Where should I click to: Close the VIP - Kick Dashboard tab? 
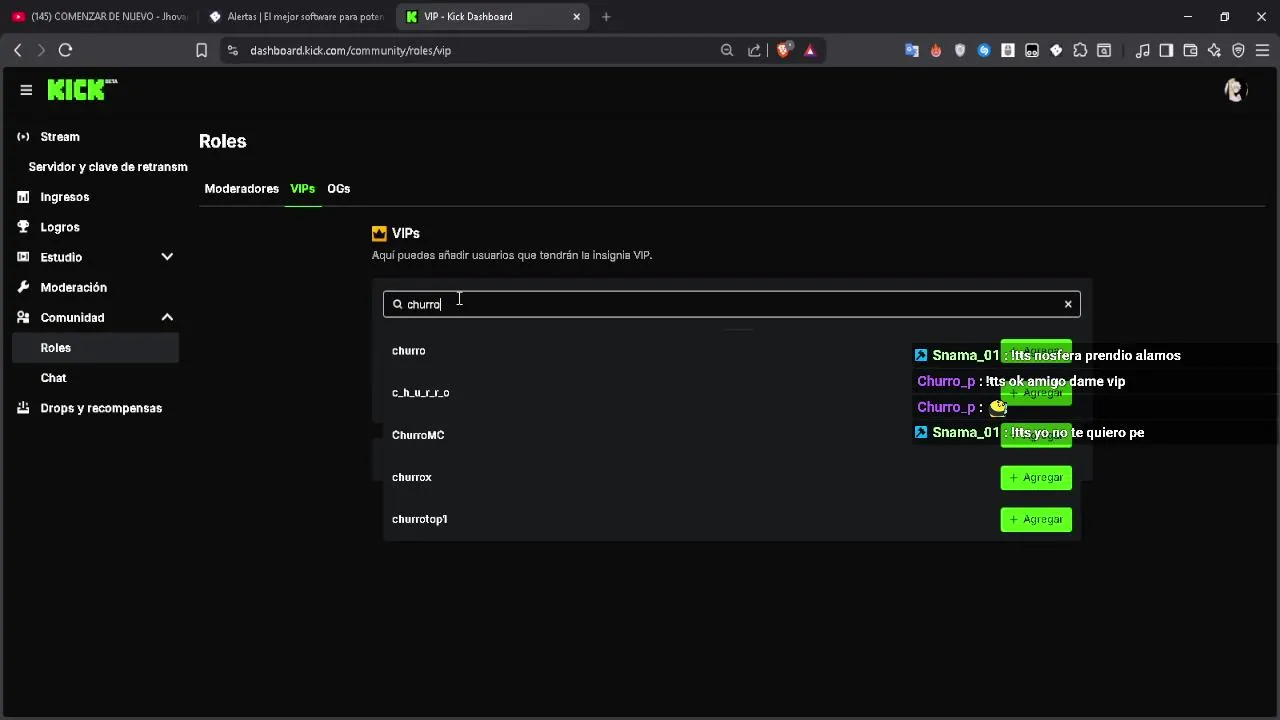click(x=576, y=16)
